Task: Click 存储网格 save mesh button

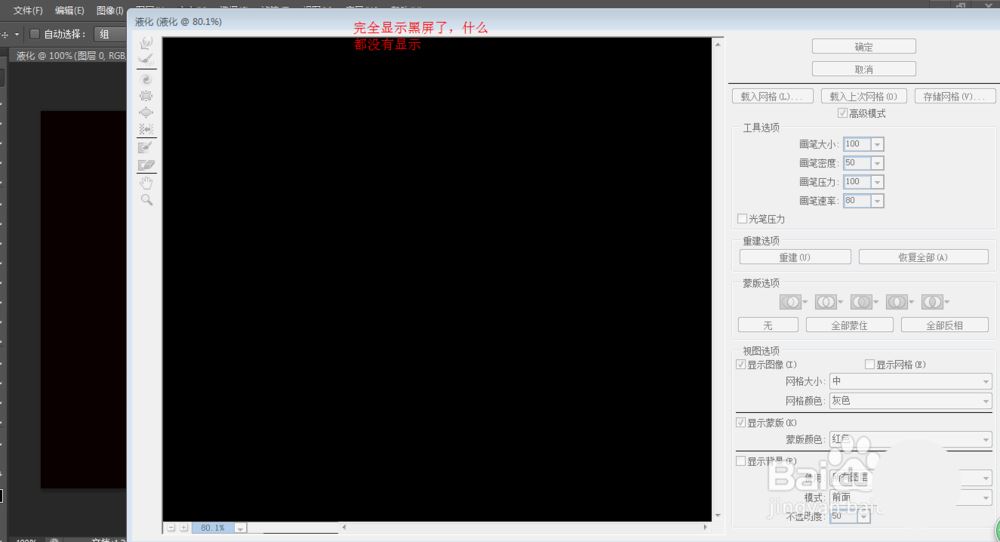Action: [x=955, y=96]
